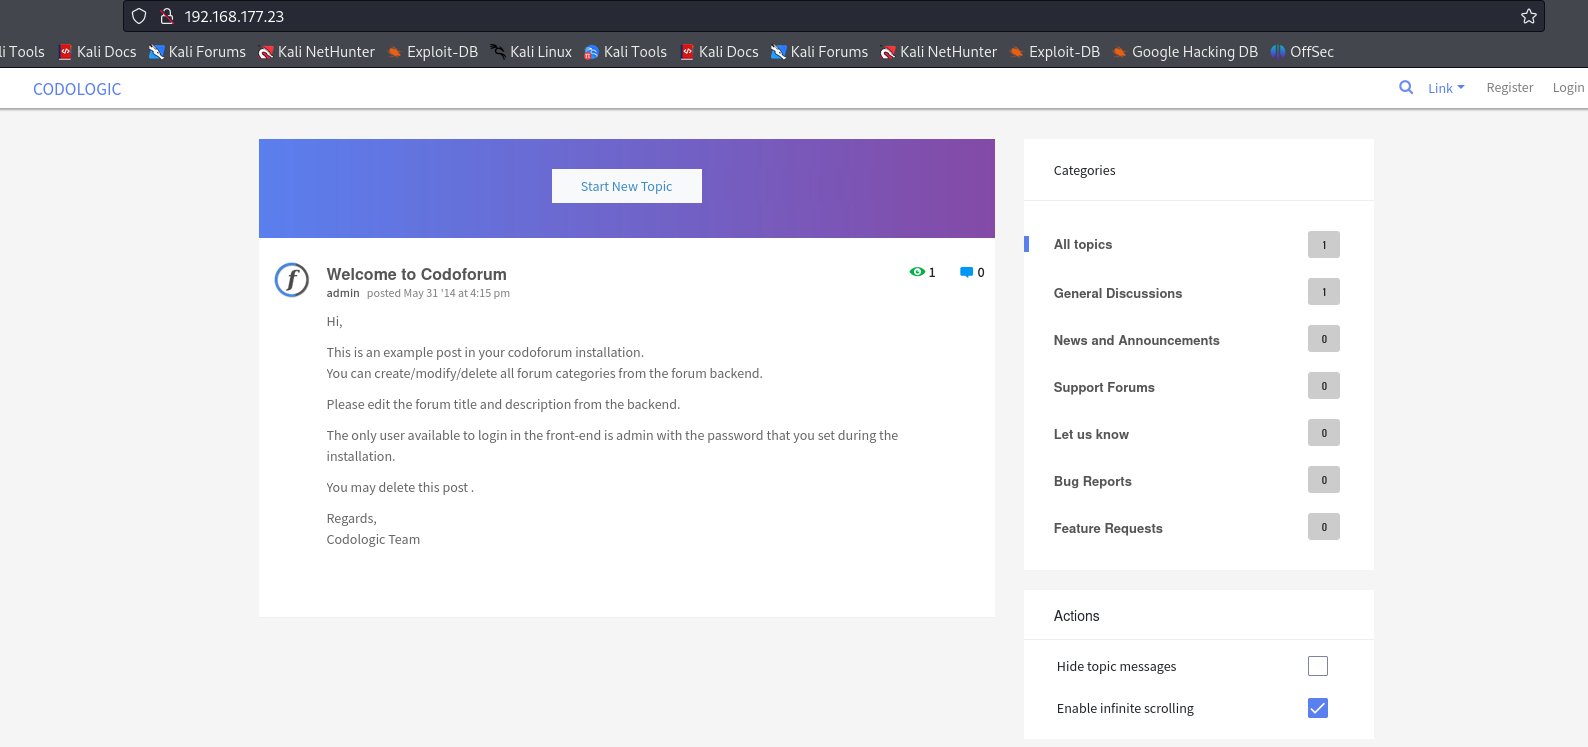
Task: Open the first Exploit-DB bookmark
Action: (432, 52)
